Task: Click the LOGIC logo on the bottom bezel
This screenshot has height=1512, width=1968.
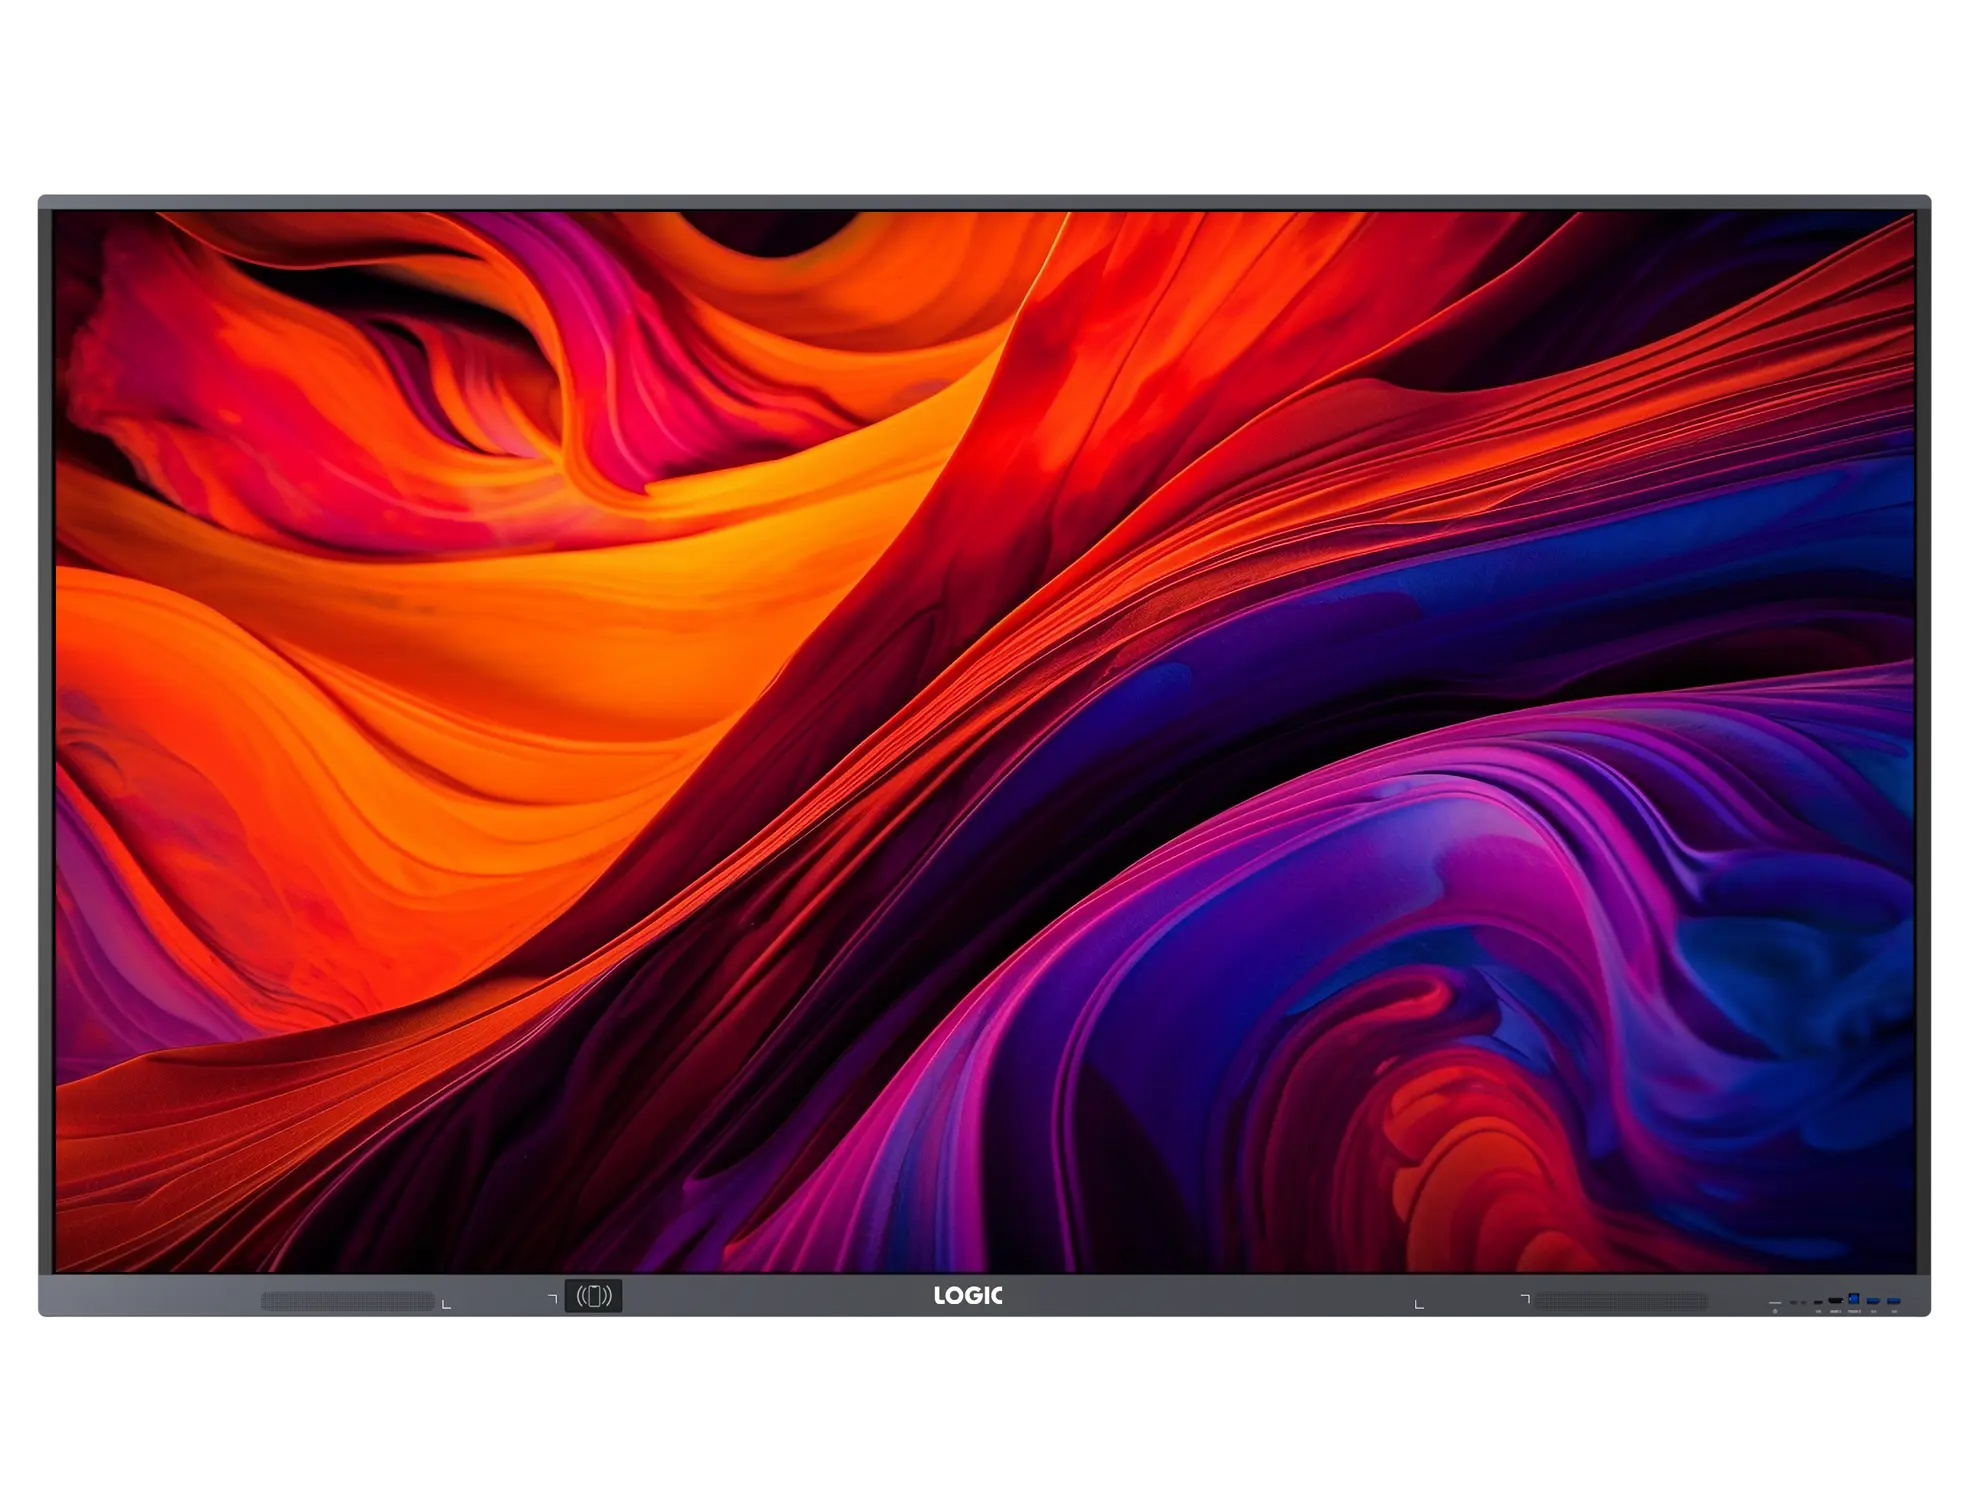Action: (968, 1296)
